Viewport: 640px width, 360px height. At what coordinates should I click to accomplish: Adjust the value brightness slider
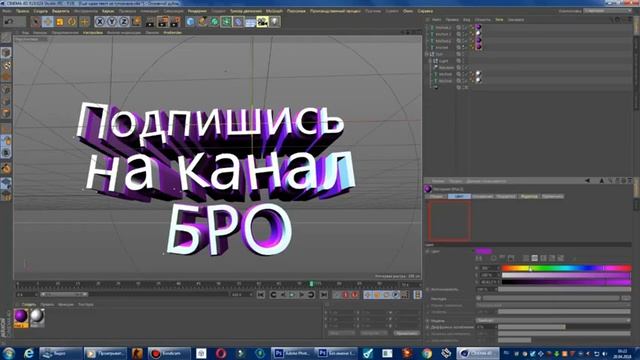click(566, 282)
